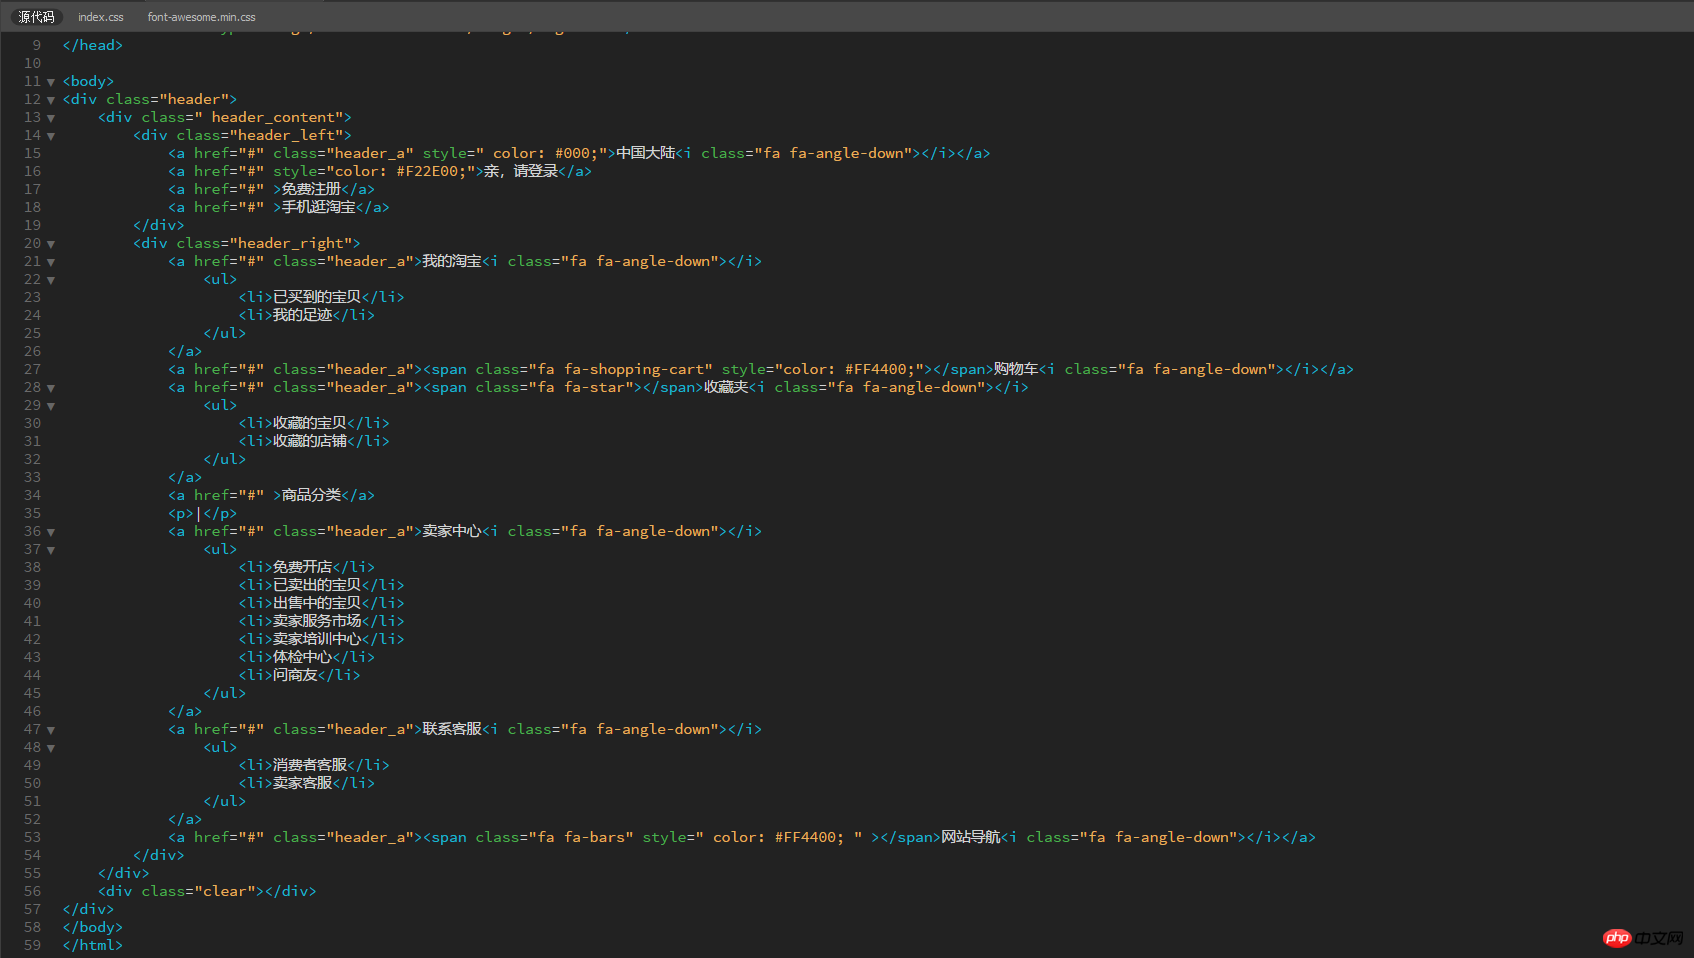Viewport: 1694px width, 958px height.
Task: Place cursor on the closing head tag
Action: 93,45
